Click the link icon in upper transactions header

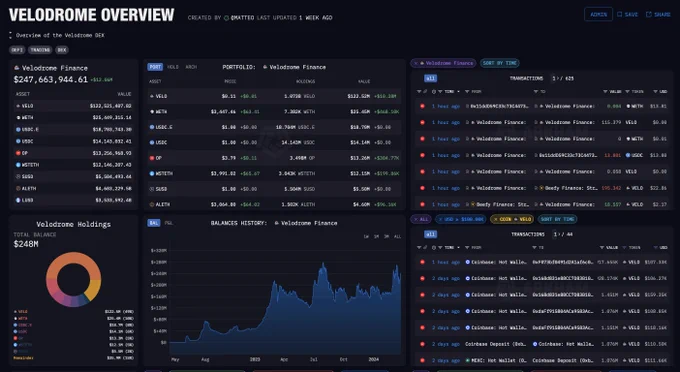tap(425, 92)
